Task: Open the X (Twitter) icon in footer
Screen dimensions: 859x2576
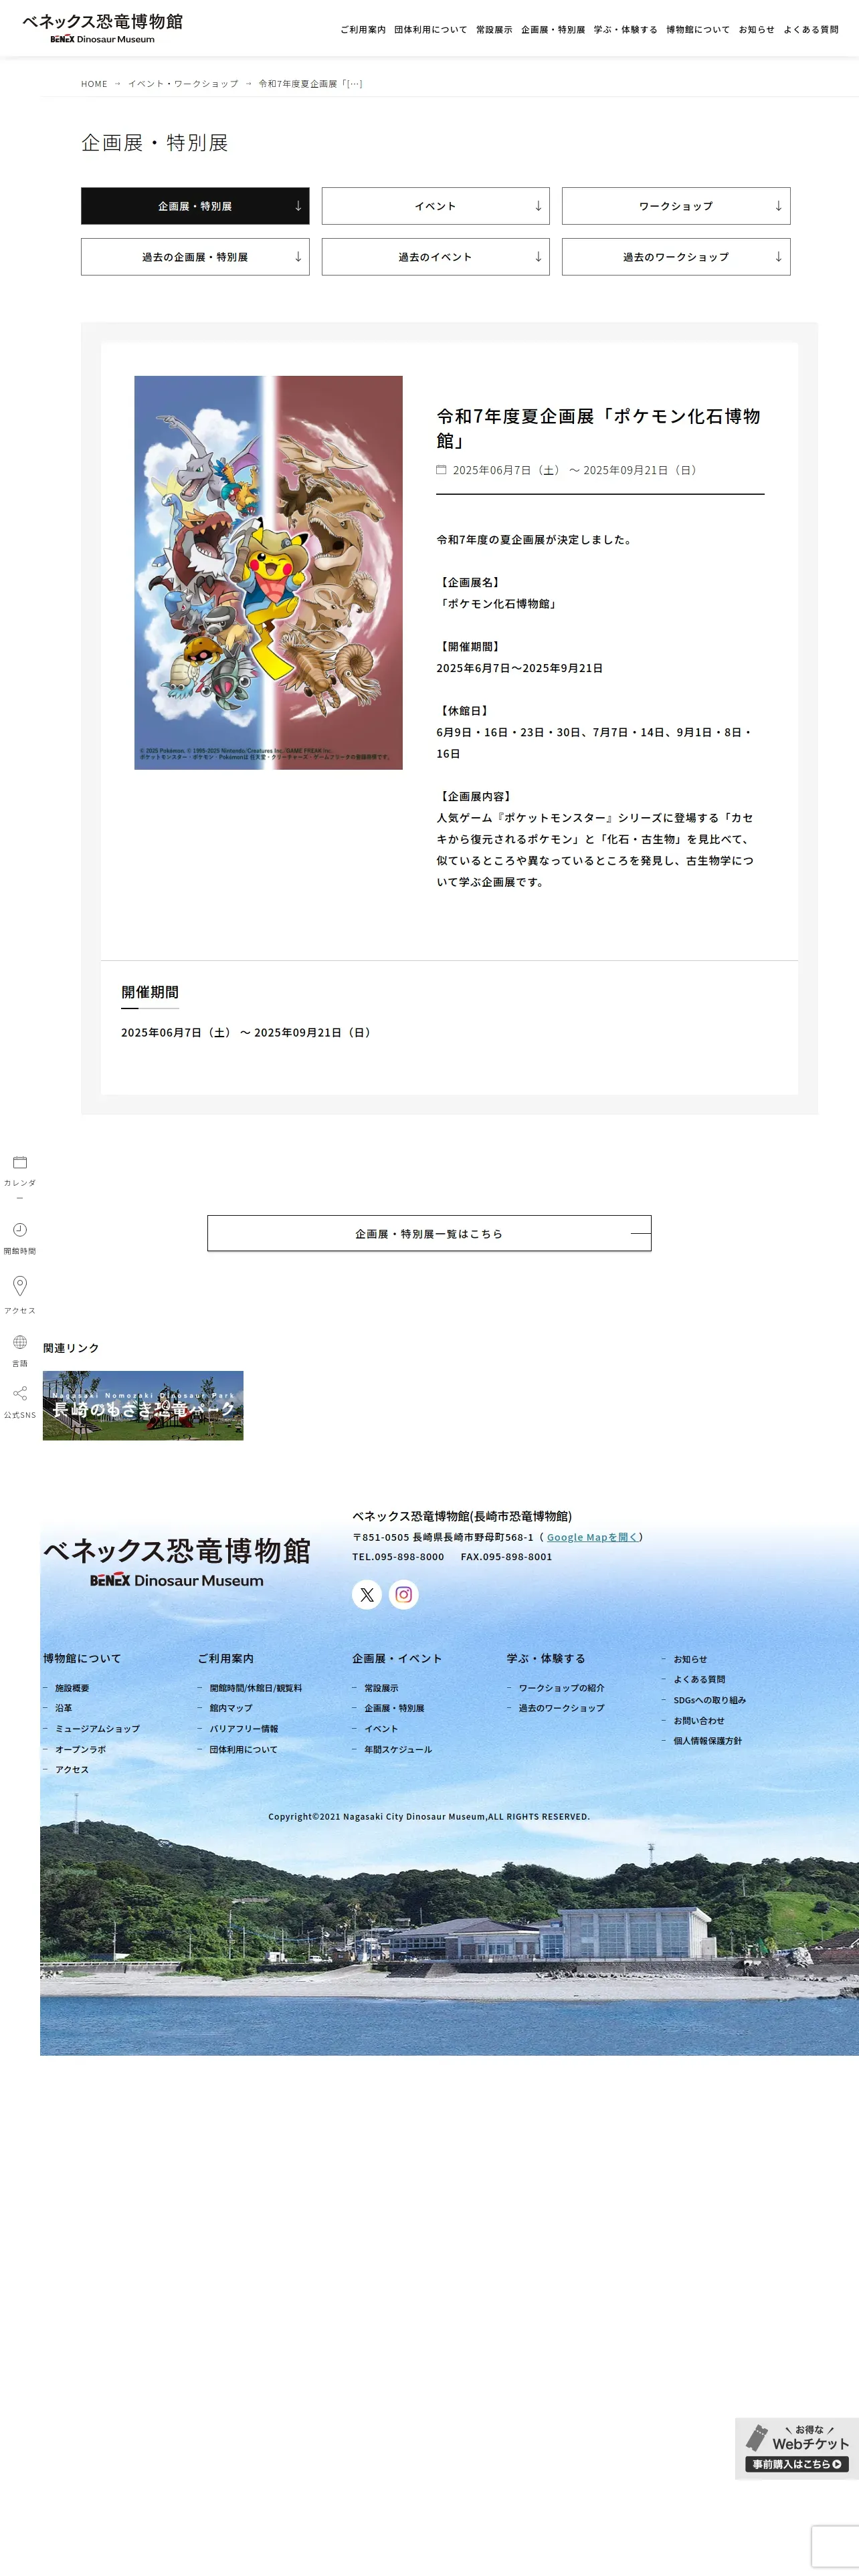Action: 367,1594
